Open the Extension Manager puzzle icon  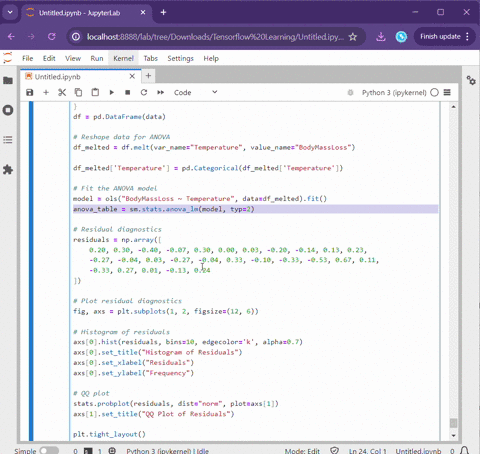[8, 170]
